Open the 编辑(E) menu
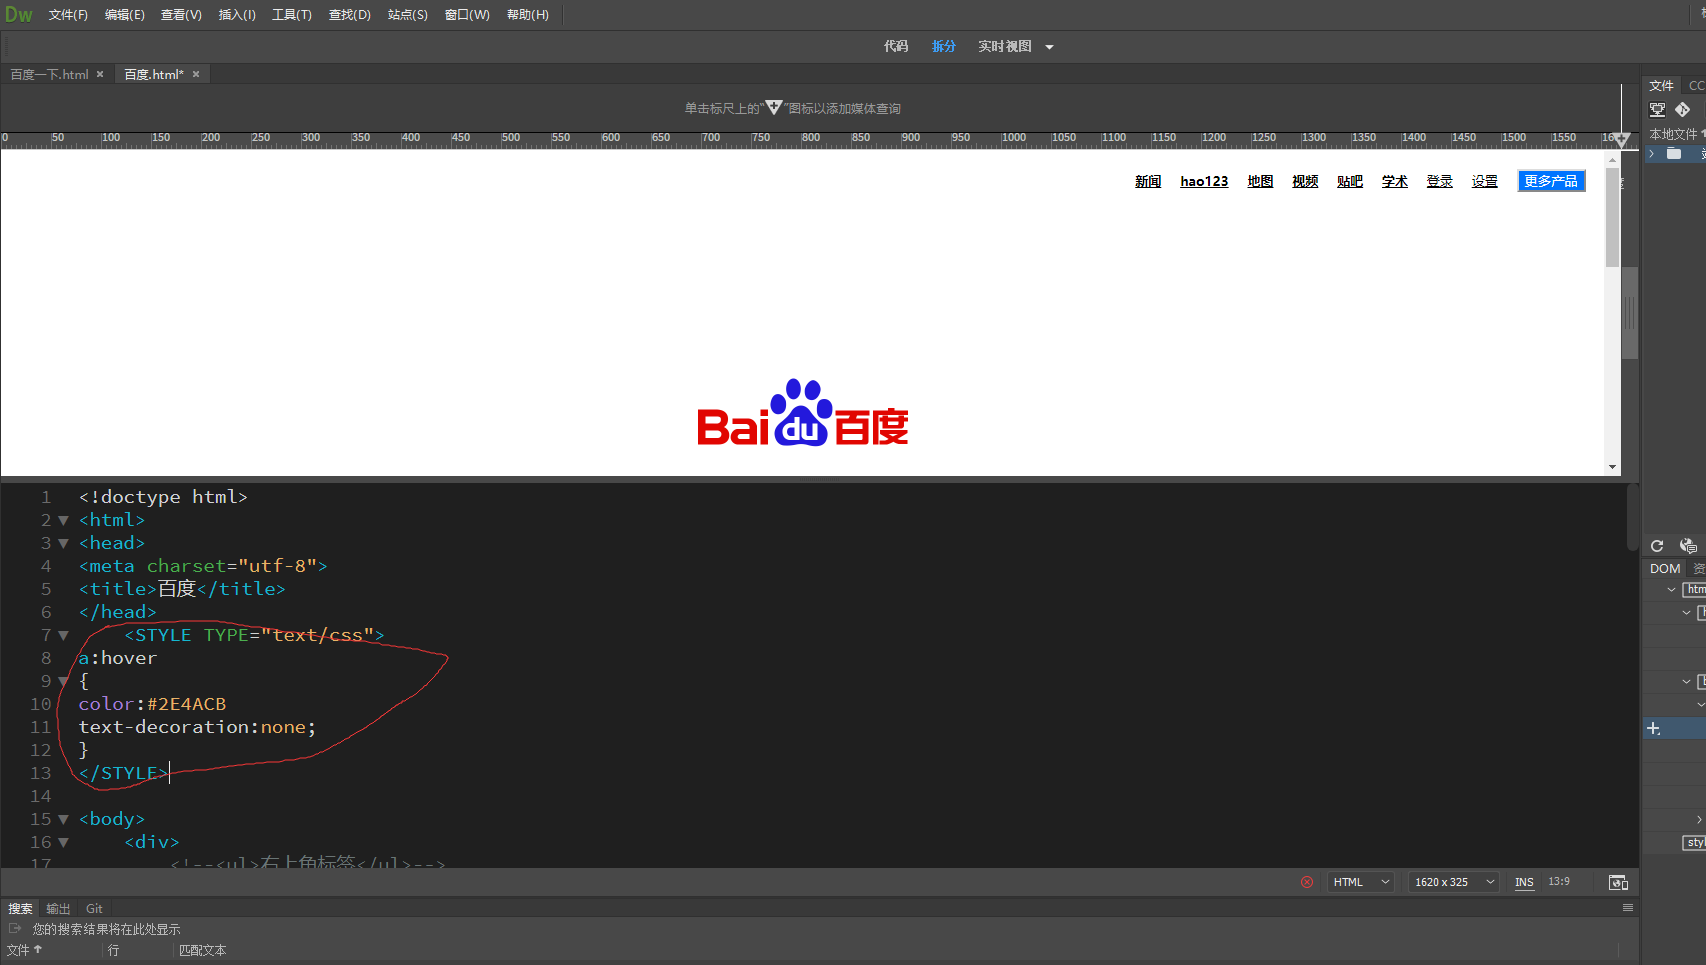 [125, 15]
